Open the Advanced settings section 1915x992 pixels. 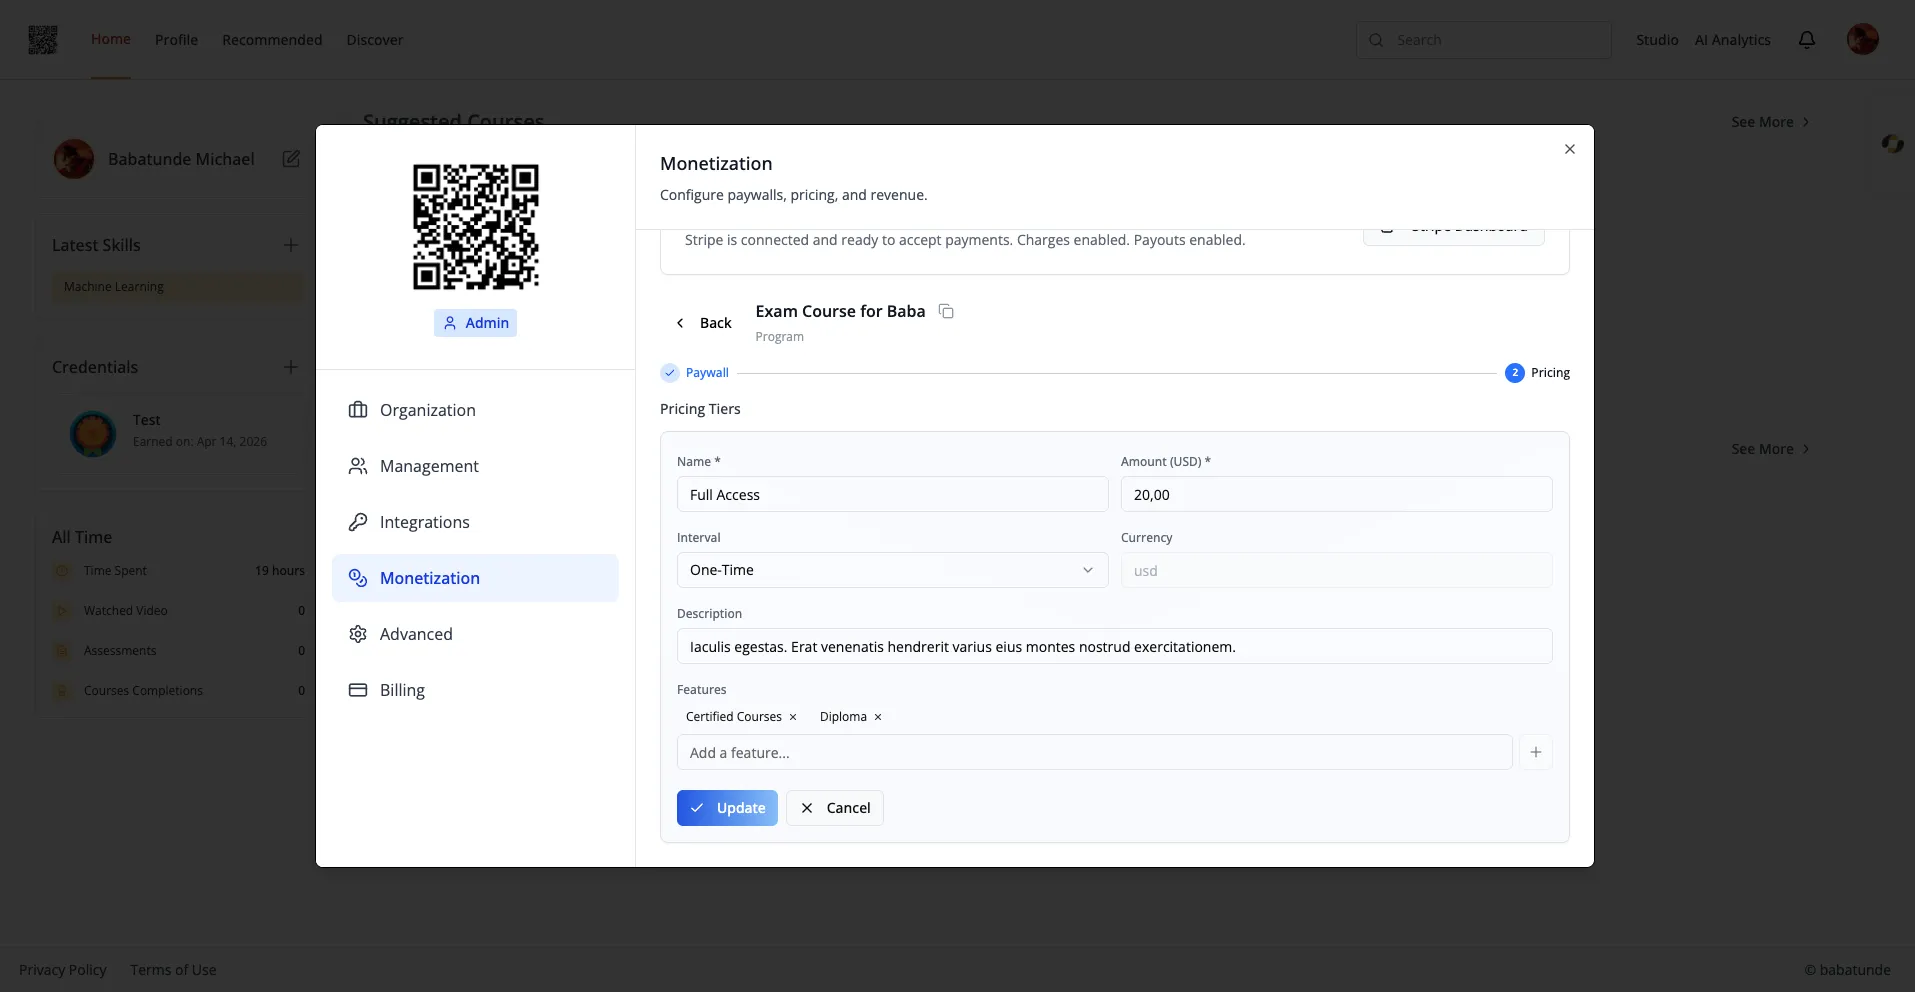[475, 634]
